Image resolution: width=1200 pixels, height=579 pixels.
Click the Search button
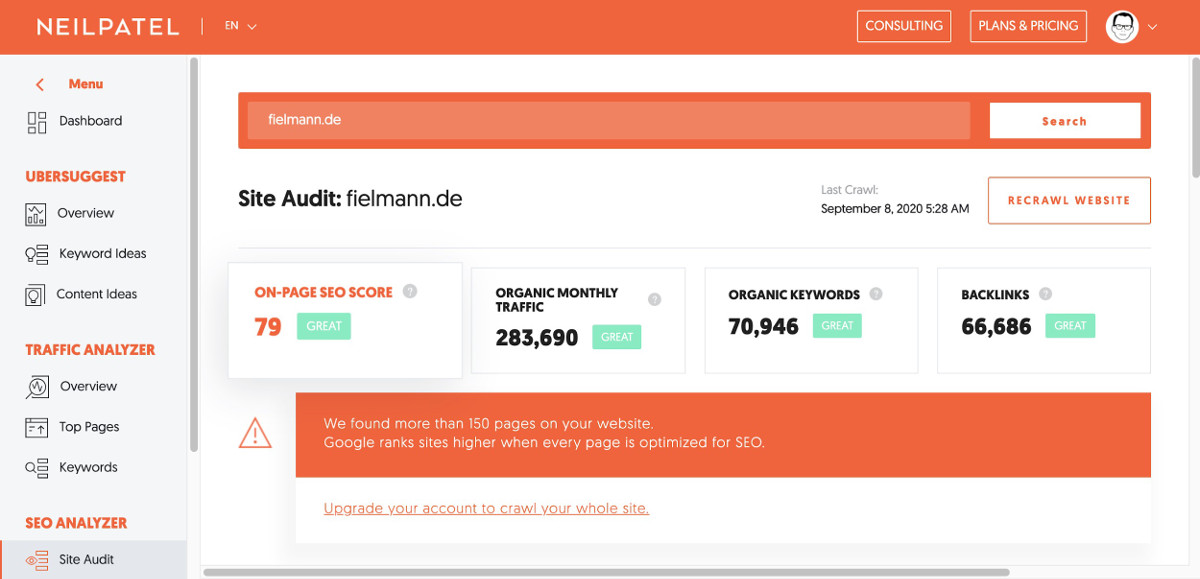pos(1065,121)
